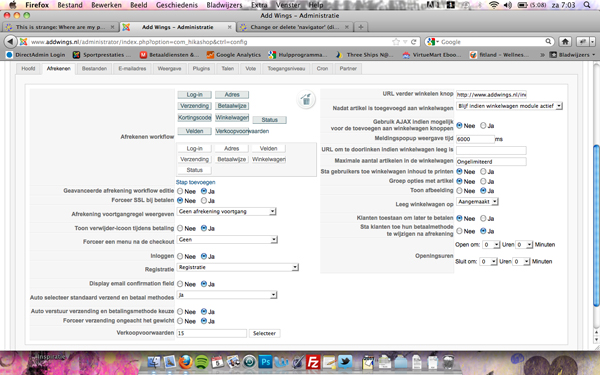600x375 pixels.
Task: Open the Firefox home page icon
Action: tap(565, 42)
